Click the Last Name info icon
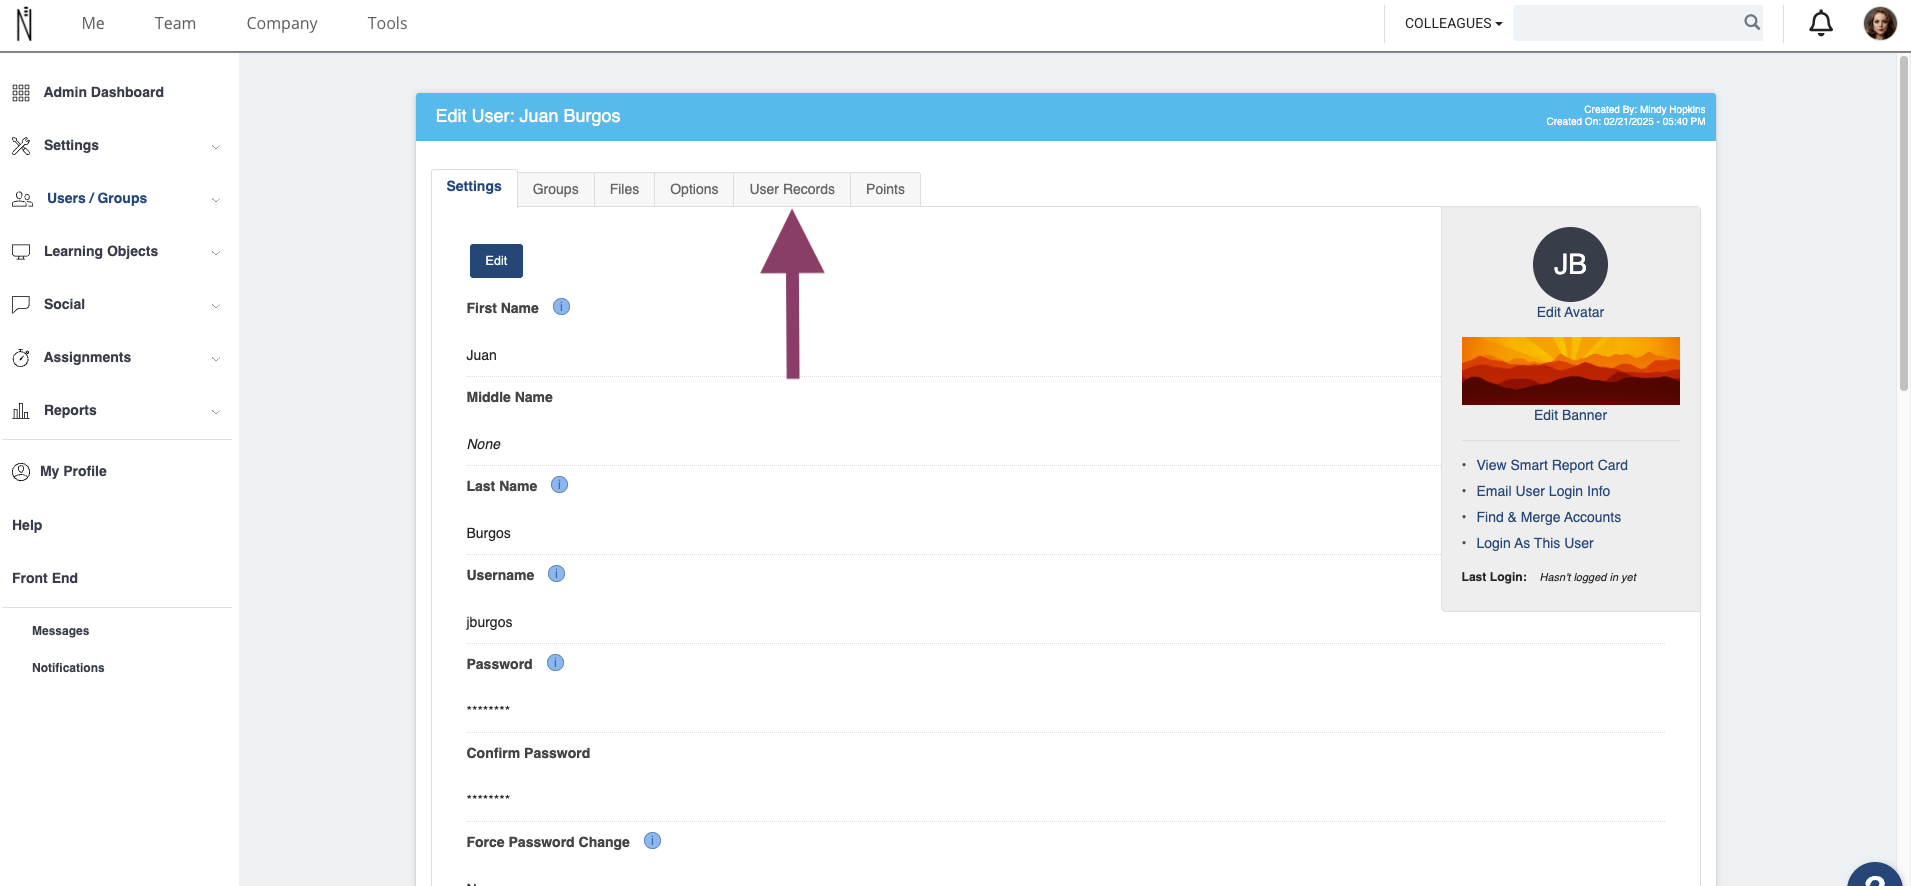1911x886 pixels. click(x=560, y=485)
